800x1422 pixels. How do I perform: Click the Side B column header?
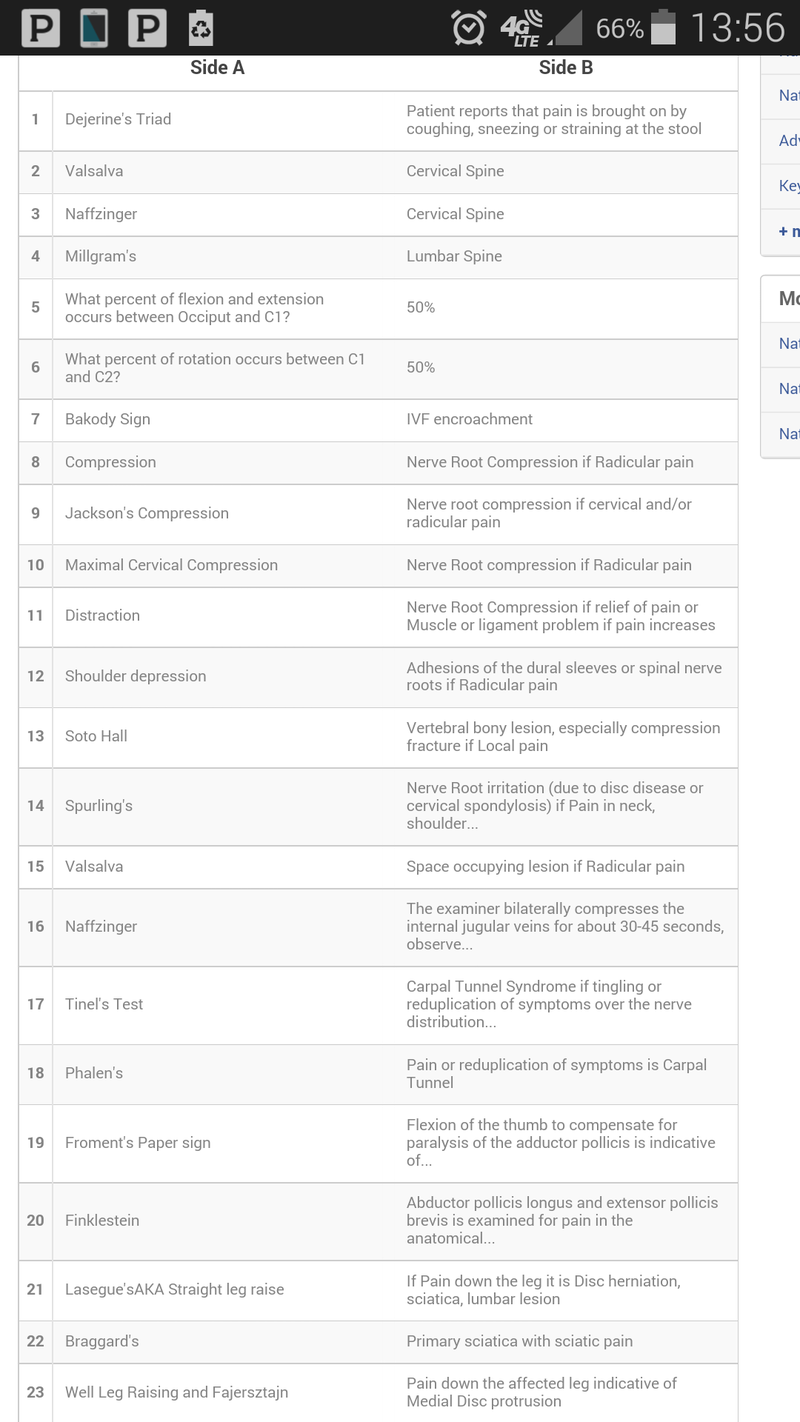tap(565, 68)
